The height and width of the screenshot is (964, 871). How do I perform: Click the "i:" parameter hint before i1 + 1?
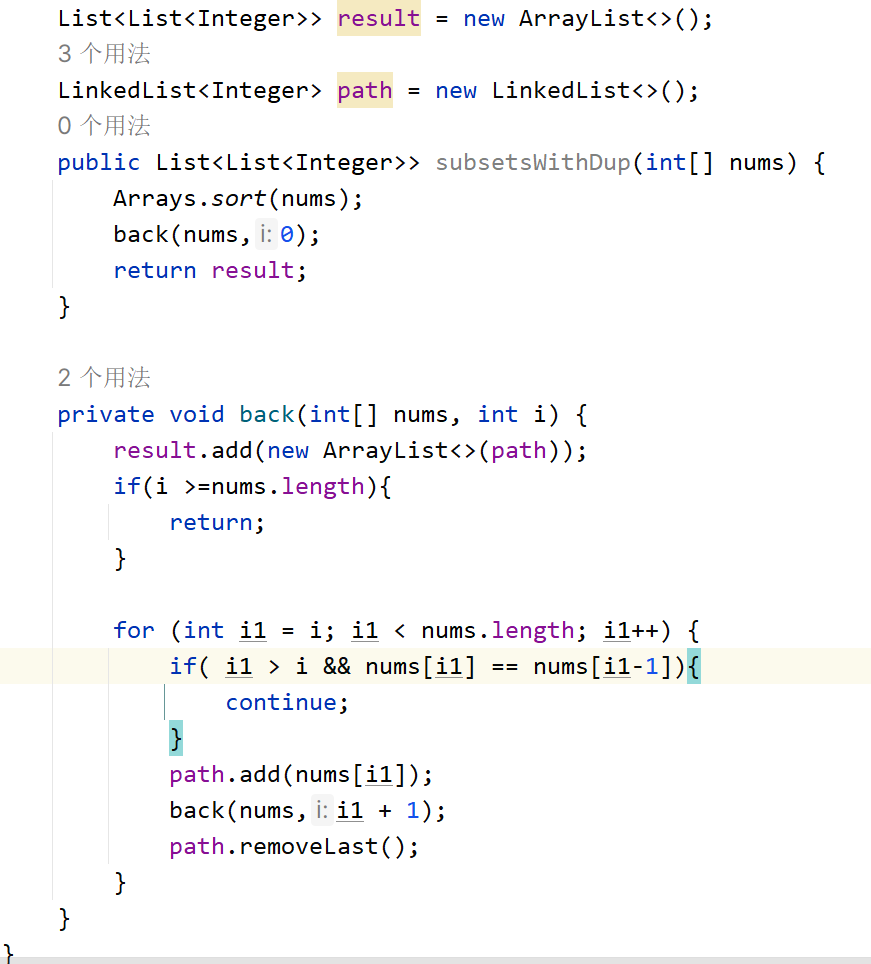click(x=321, y=811)
